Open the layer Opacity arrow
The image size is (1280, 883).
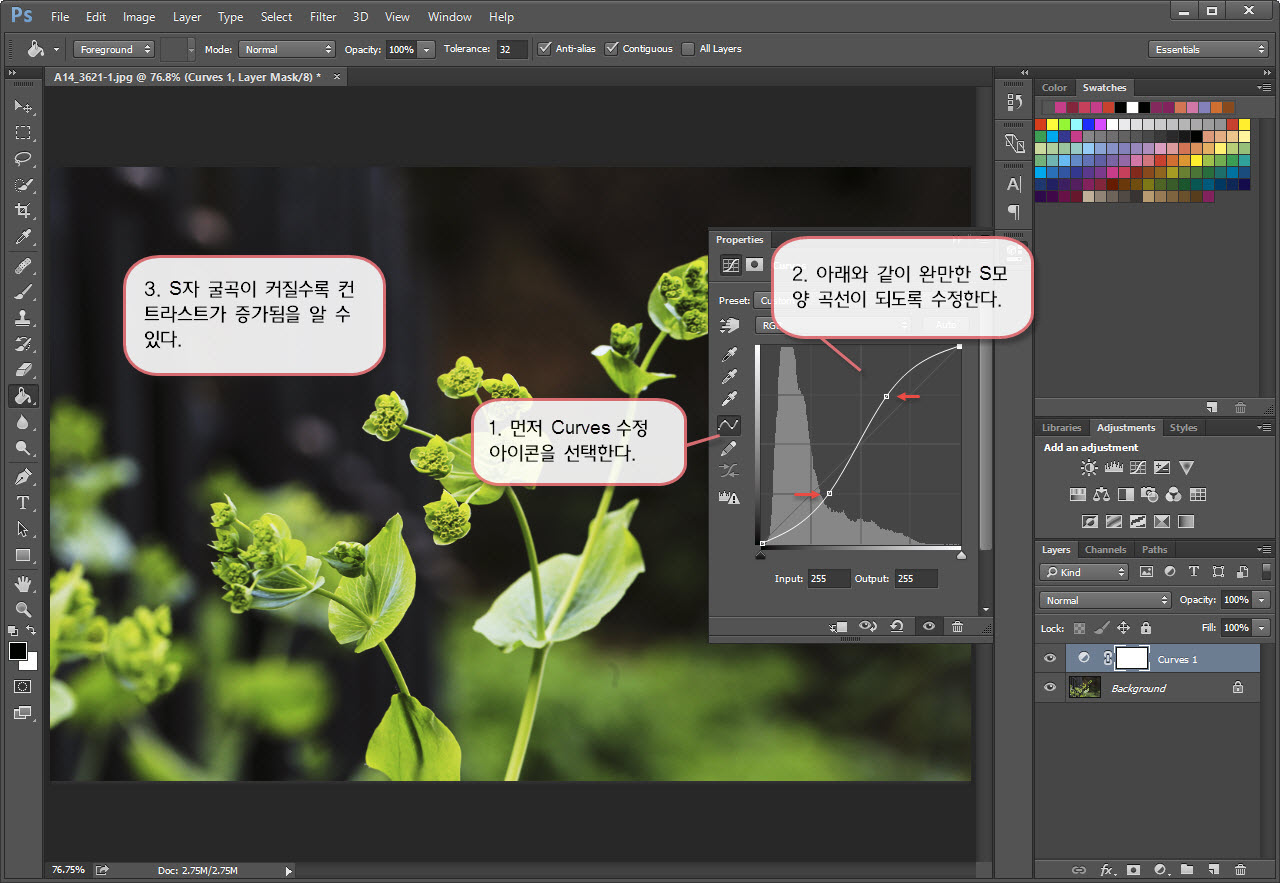pyautogui.click(x=1262, y=600)
